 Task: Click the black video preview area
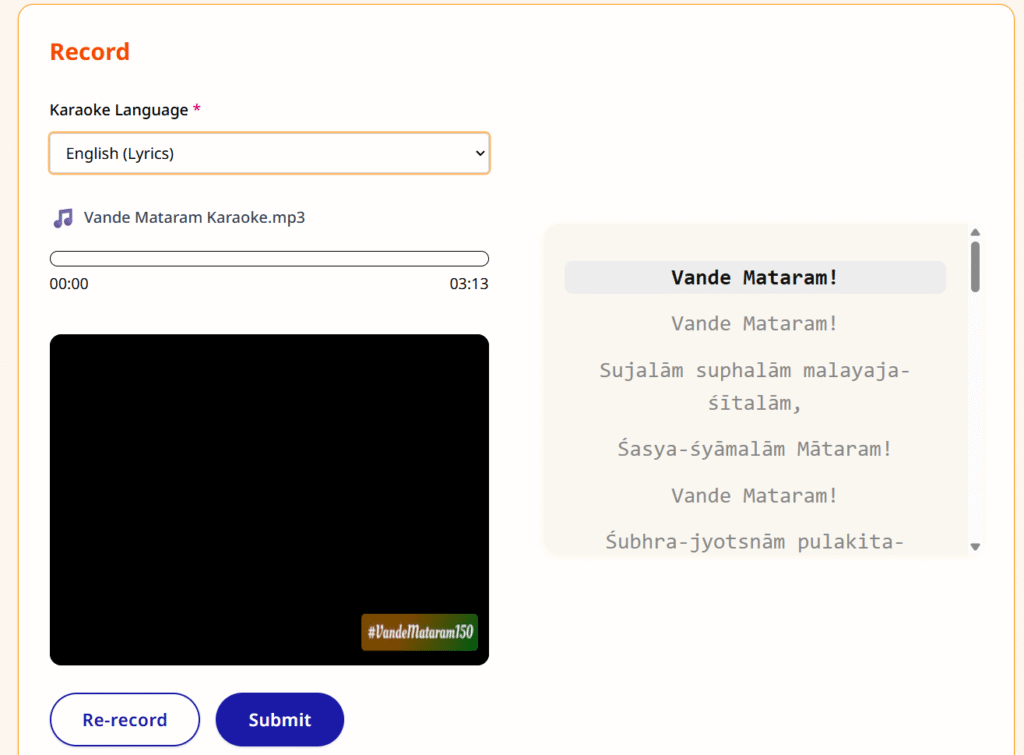click(269, 480)
